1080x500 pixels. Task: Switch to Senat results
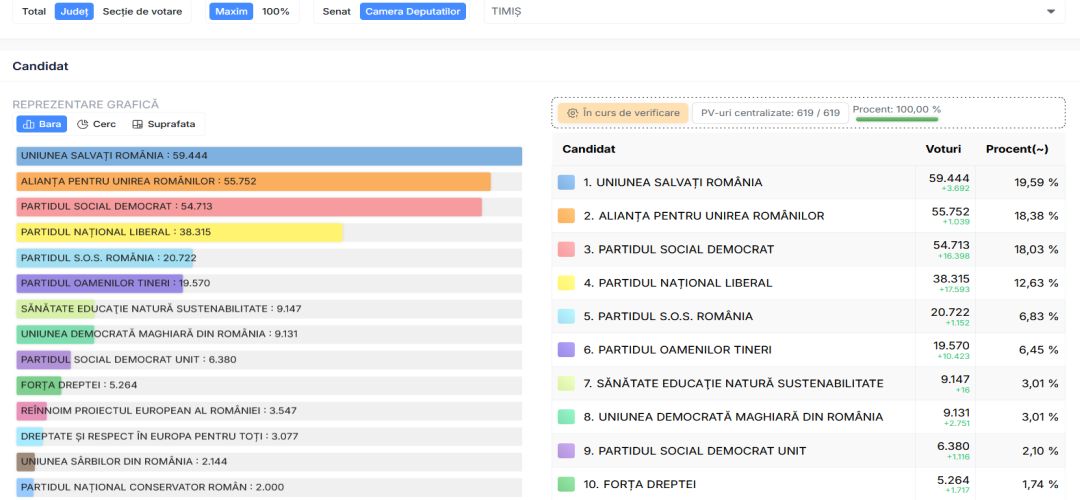click(337, 12)
